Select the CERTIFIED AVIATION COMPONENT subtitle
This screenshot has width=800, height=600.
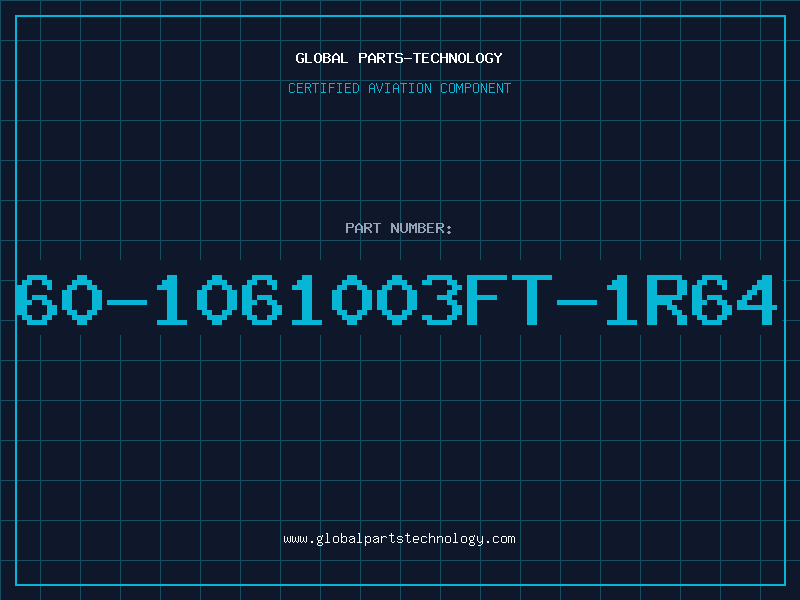[399, 88]
